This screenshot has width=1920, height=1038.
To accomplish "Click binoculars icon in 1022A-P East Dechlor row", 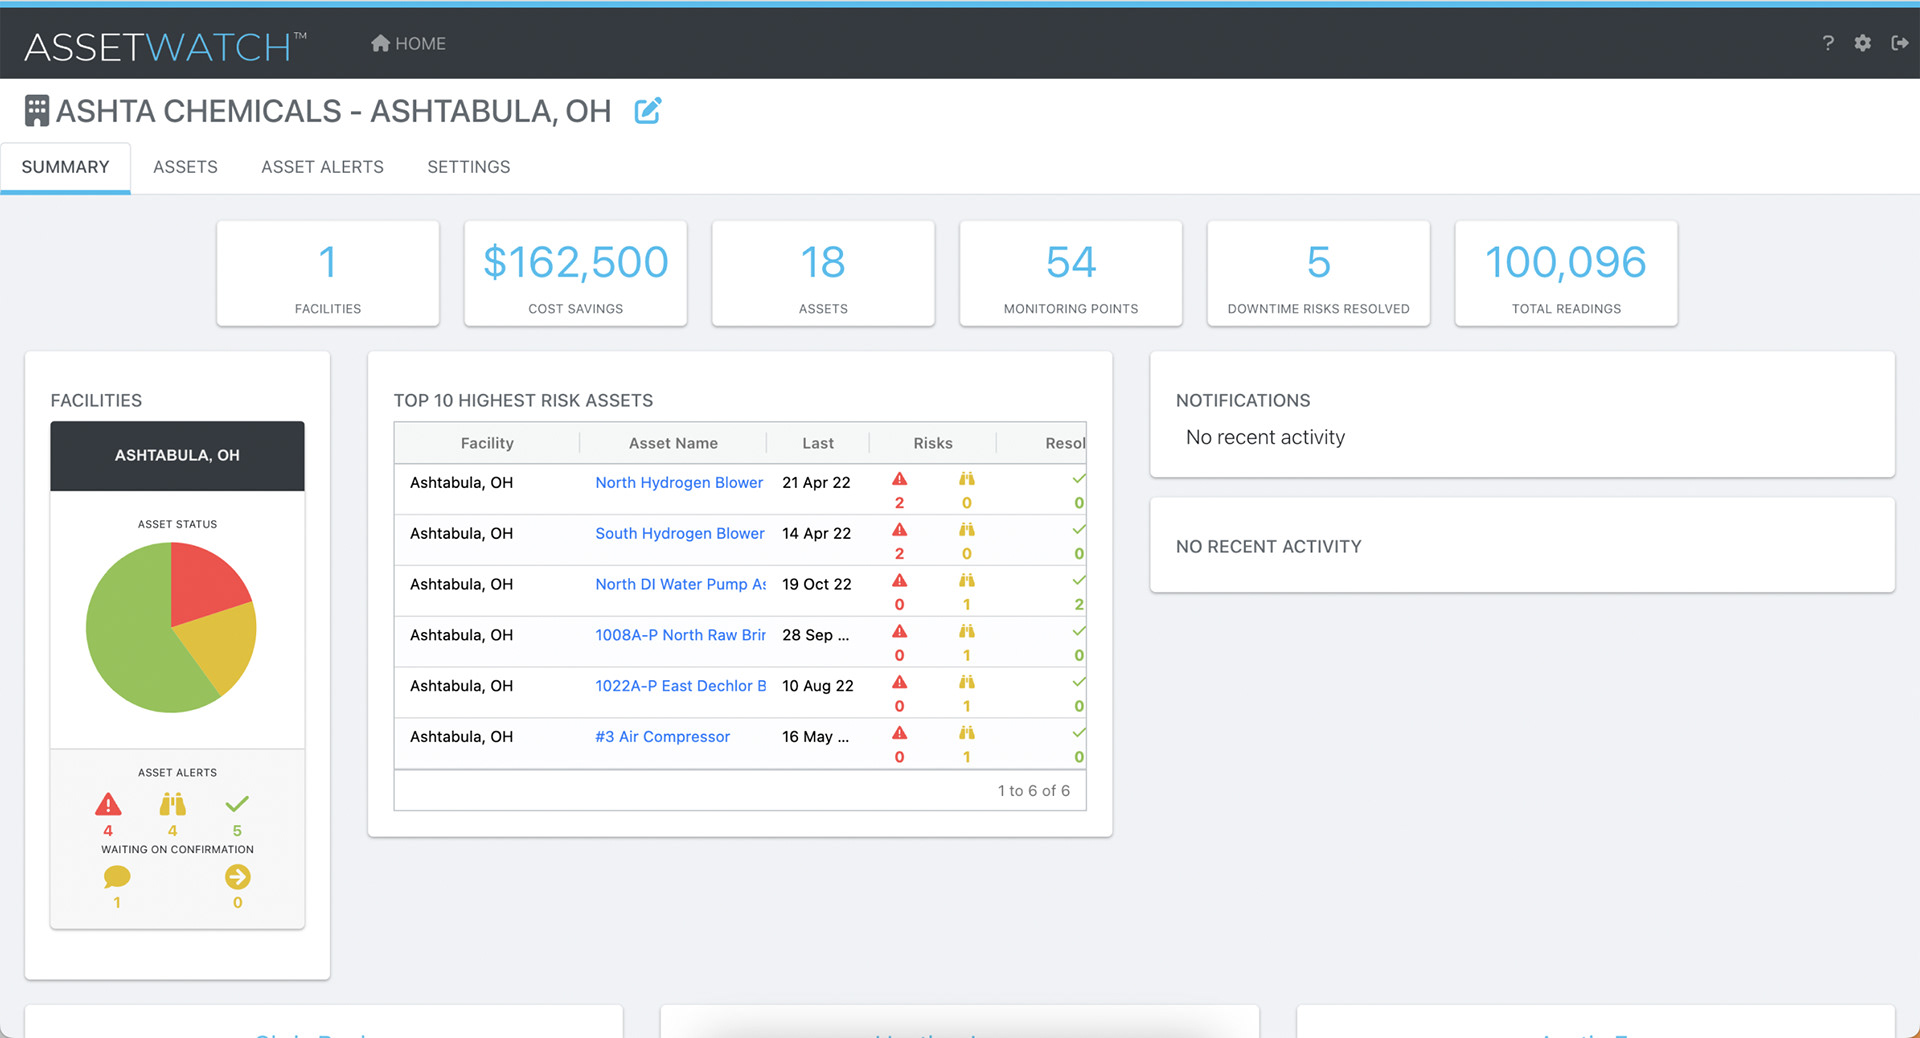I will [967, 683].
